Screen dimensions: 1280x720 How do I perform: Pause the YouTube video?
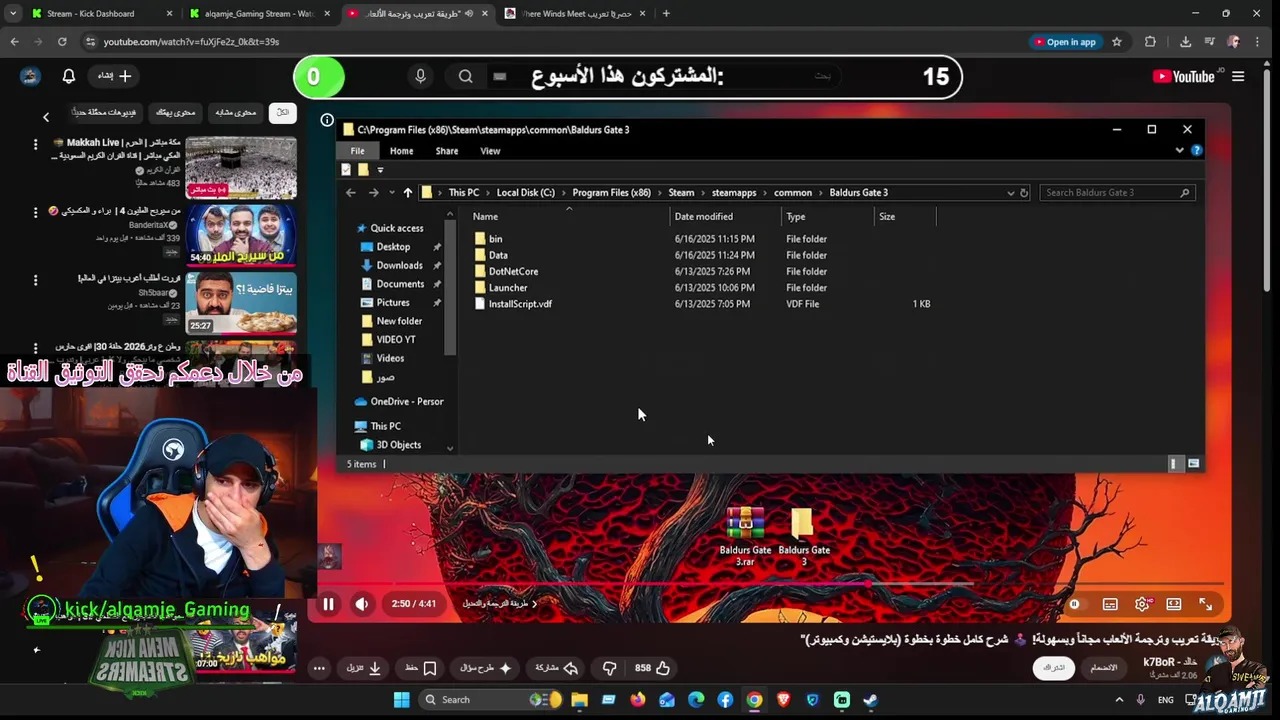[x=328, y=604]
